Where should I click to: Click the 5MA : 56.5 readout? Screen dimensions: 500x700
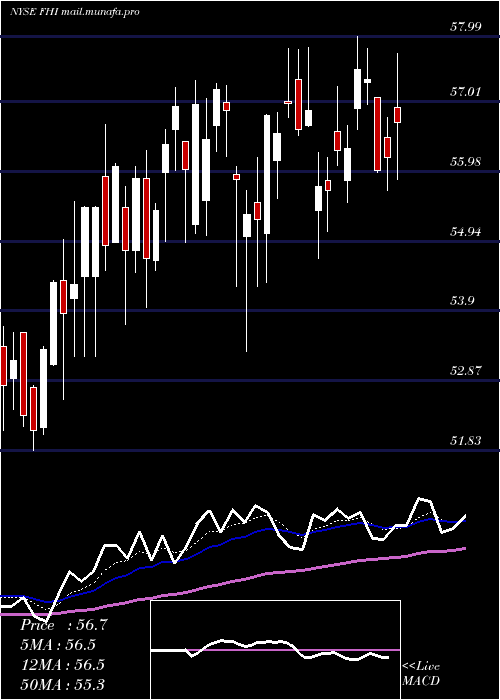click(x=58, y=645)
